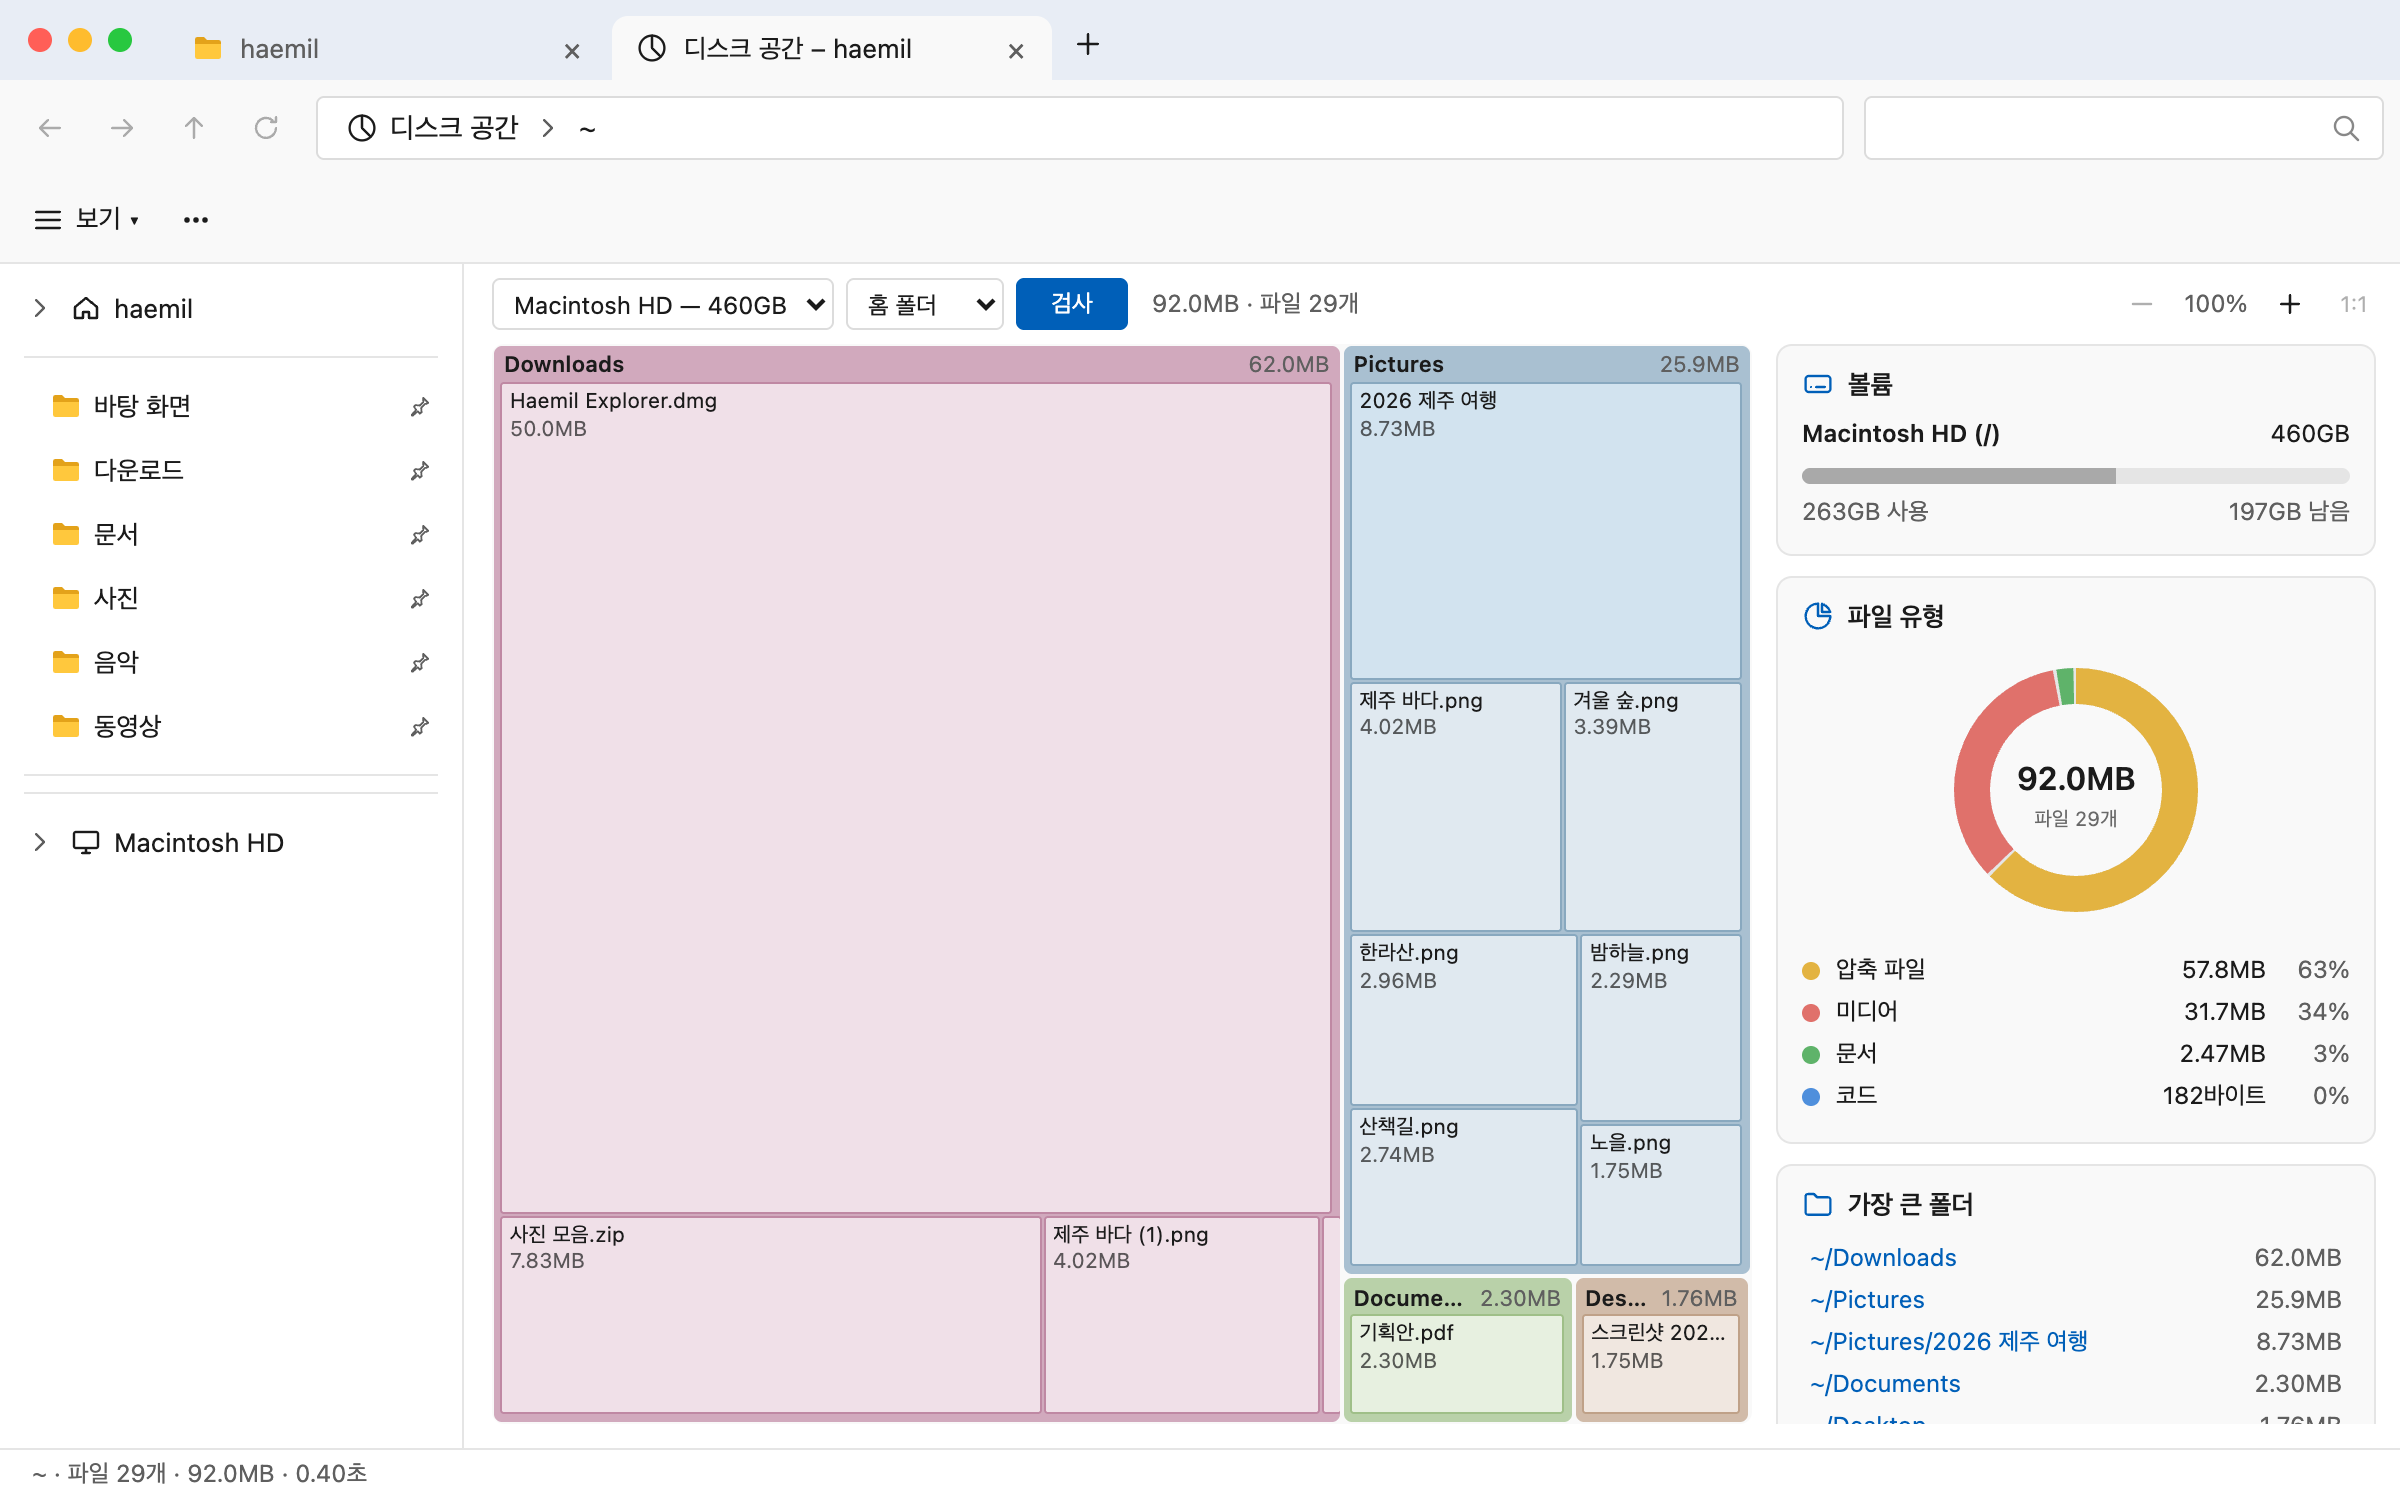The width and height of the screenshot is (2400, 1500).
Task: Zoom out the treemap with minus icon
Action: [x=2141, y=304]
